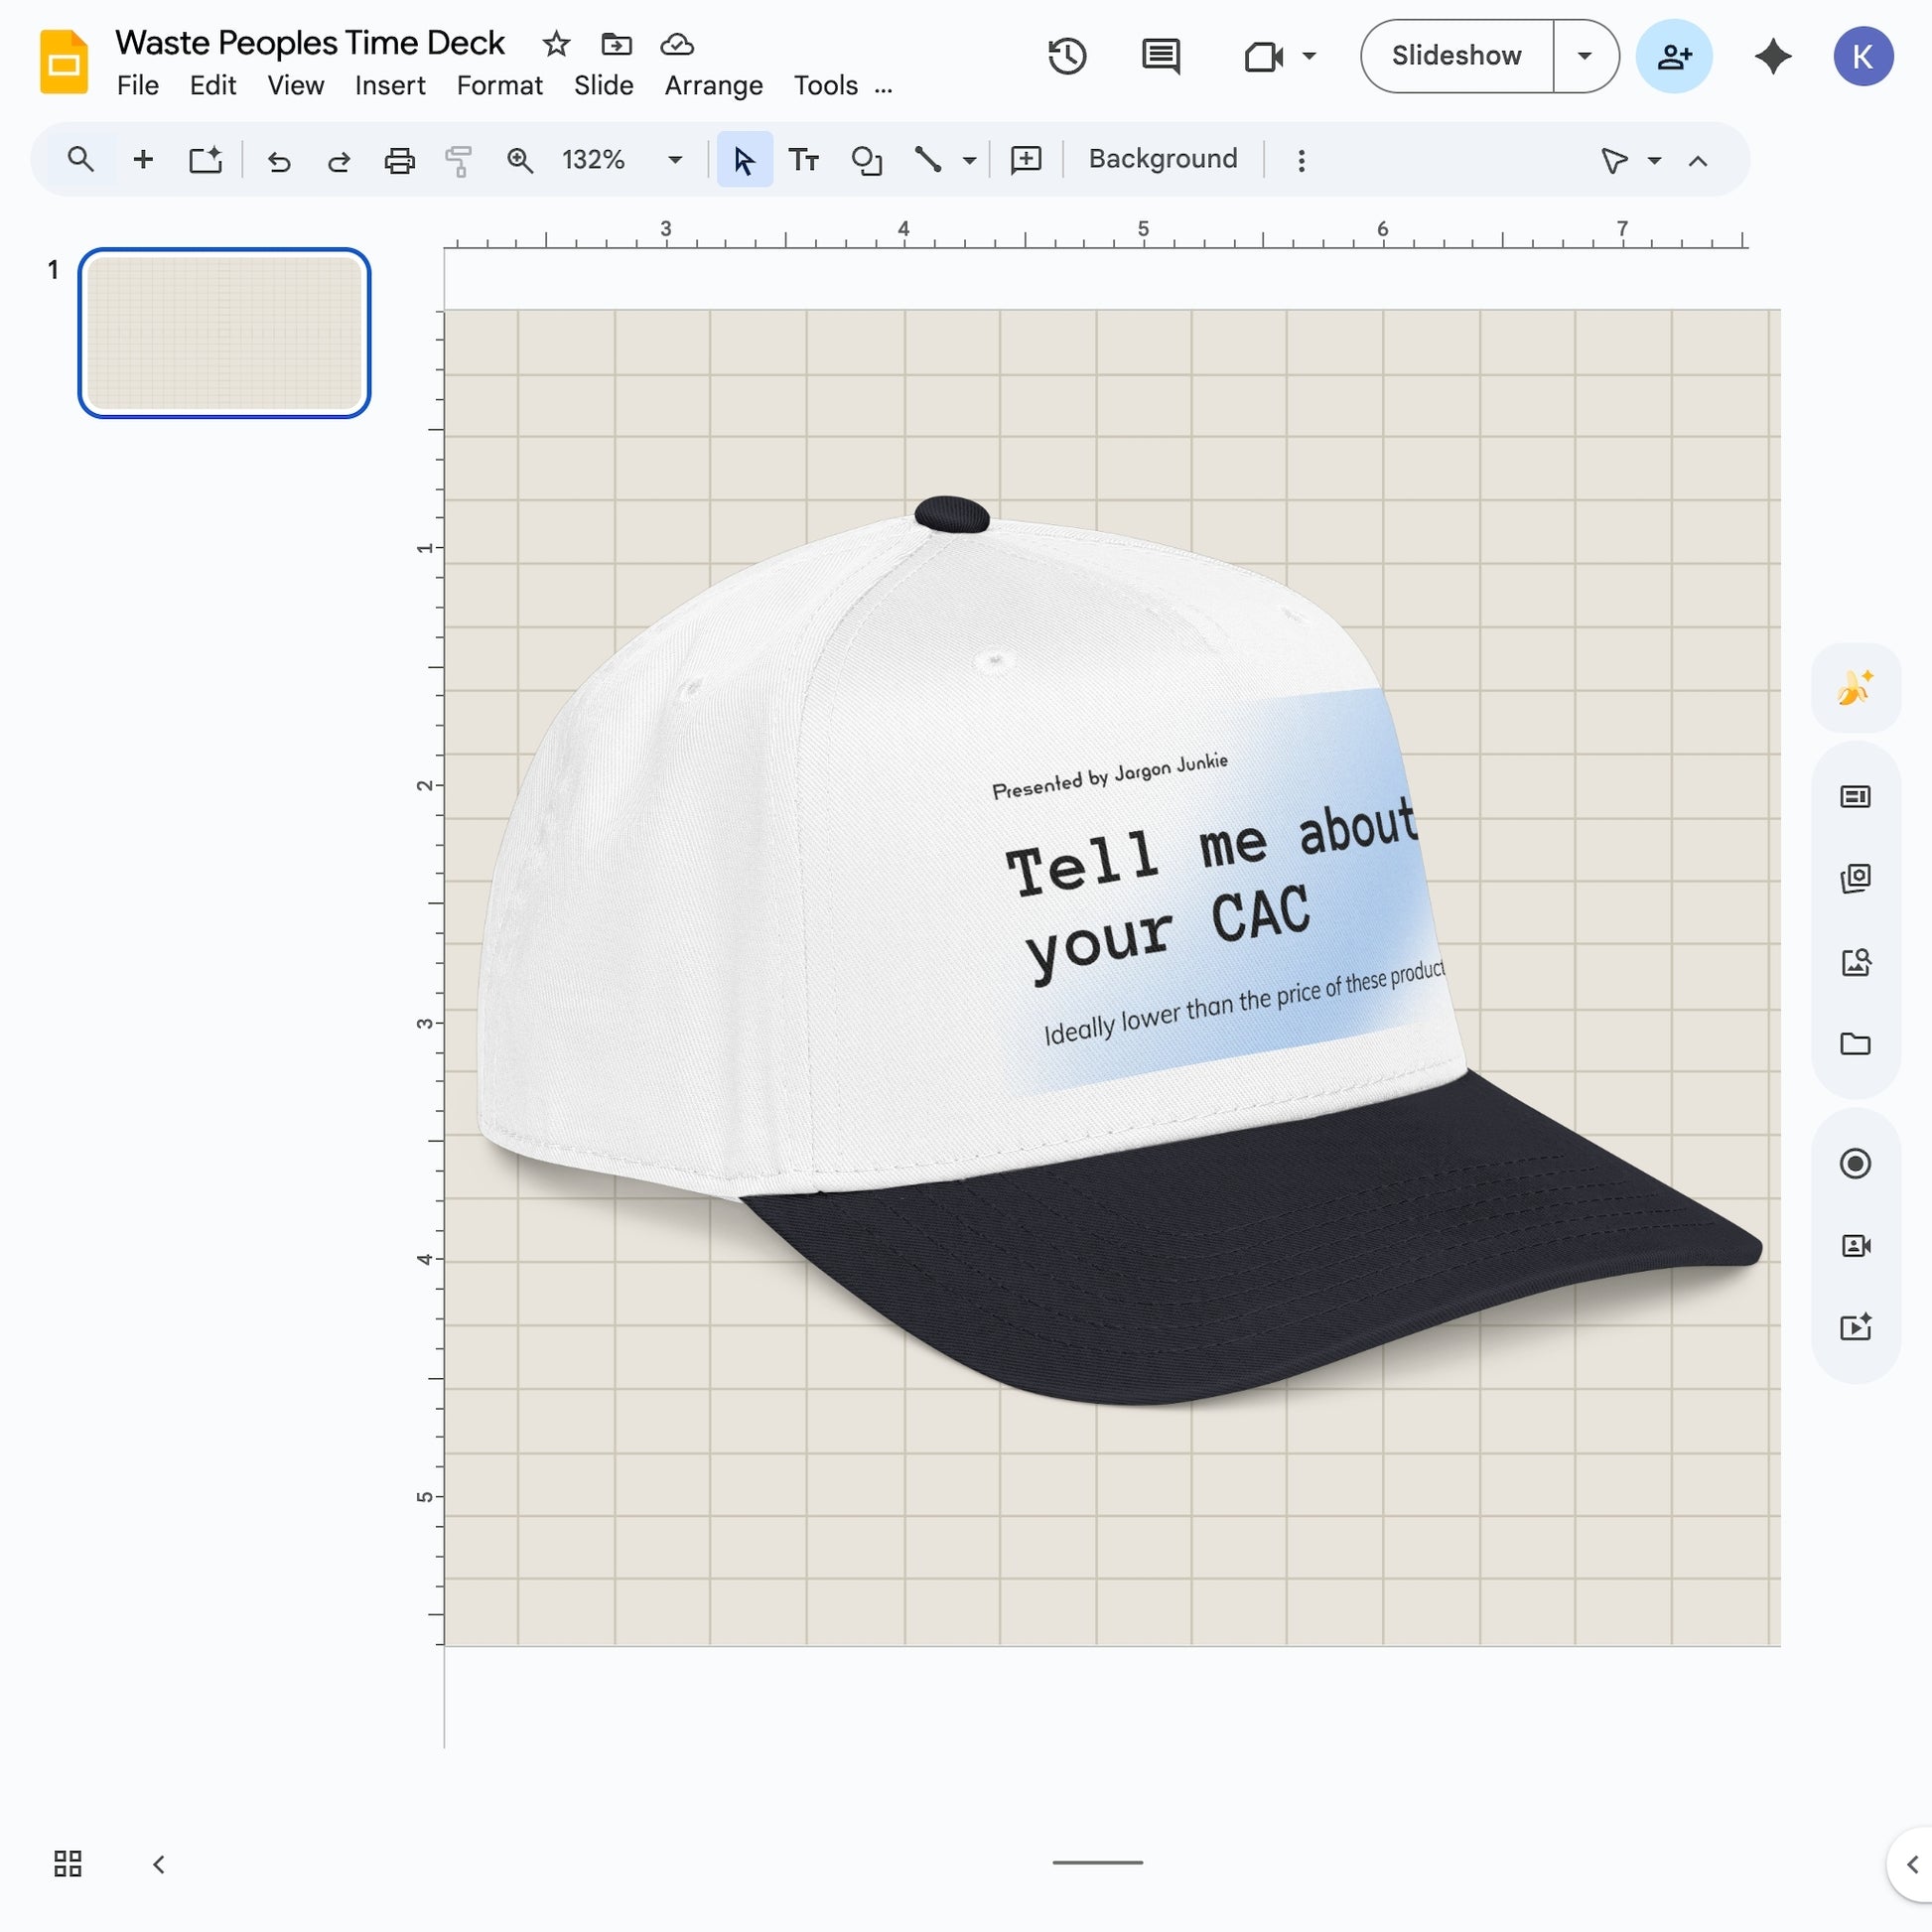Undo the last action
1932x1932 pixels.
click(279, 159)
